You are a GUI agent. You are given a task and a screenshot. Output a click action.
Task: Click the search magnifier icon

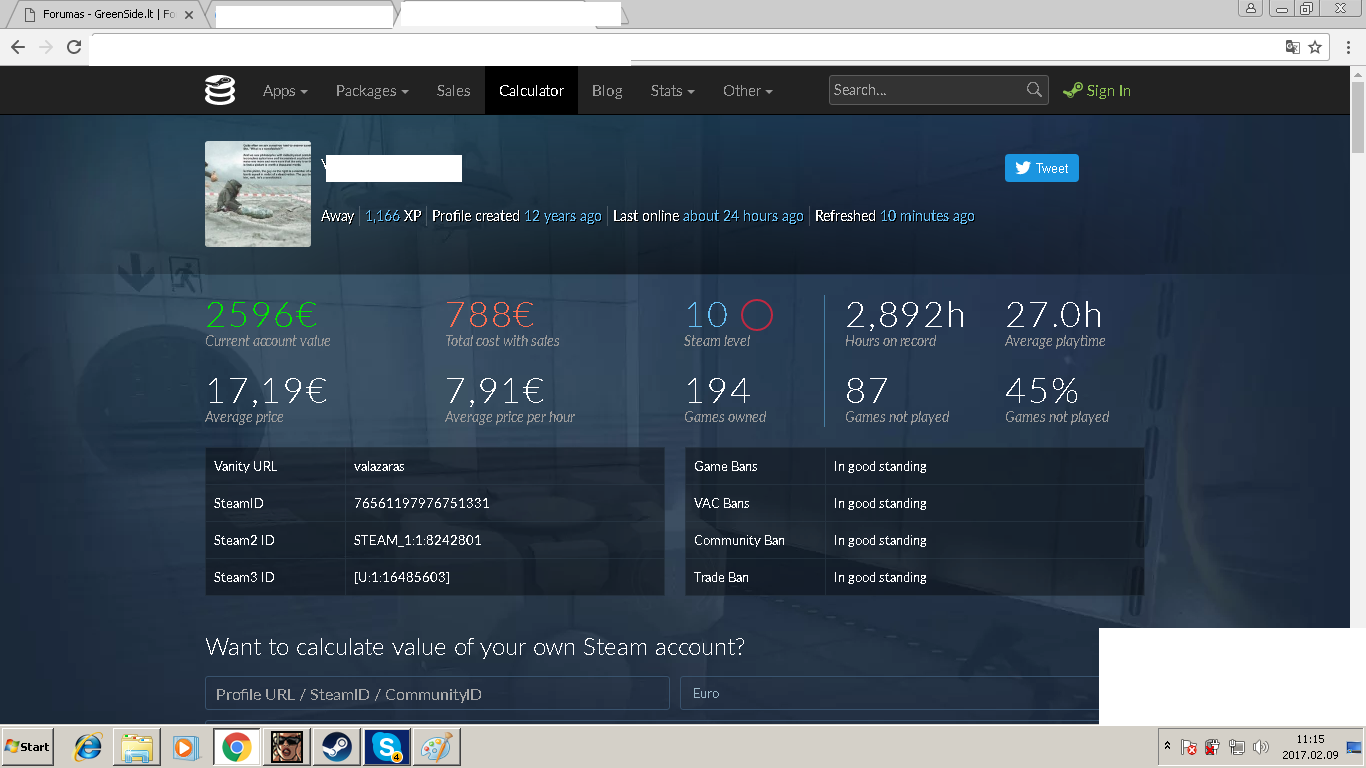pos(1034,90)
